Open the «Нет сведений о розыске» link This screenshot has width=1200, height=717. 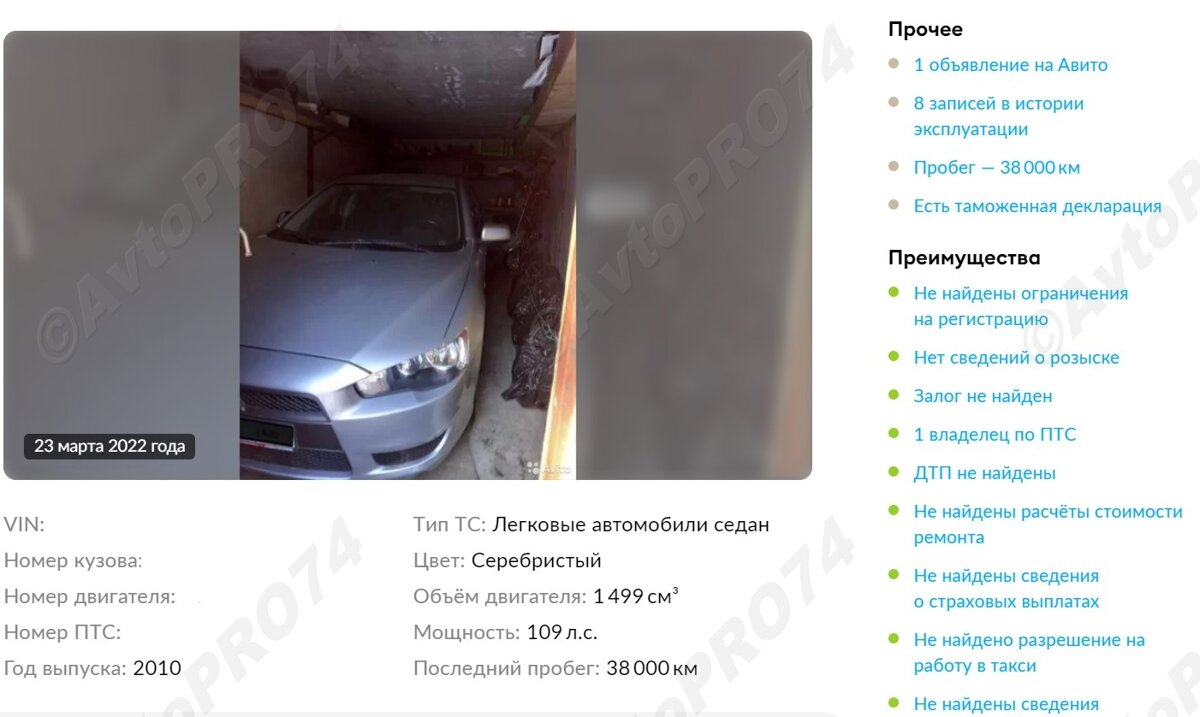1016,358
